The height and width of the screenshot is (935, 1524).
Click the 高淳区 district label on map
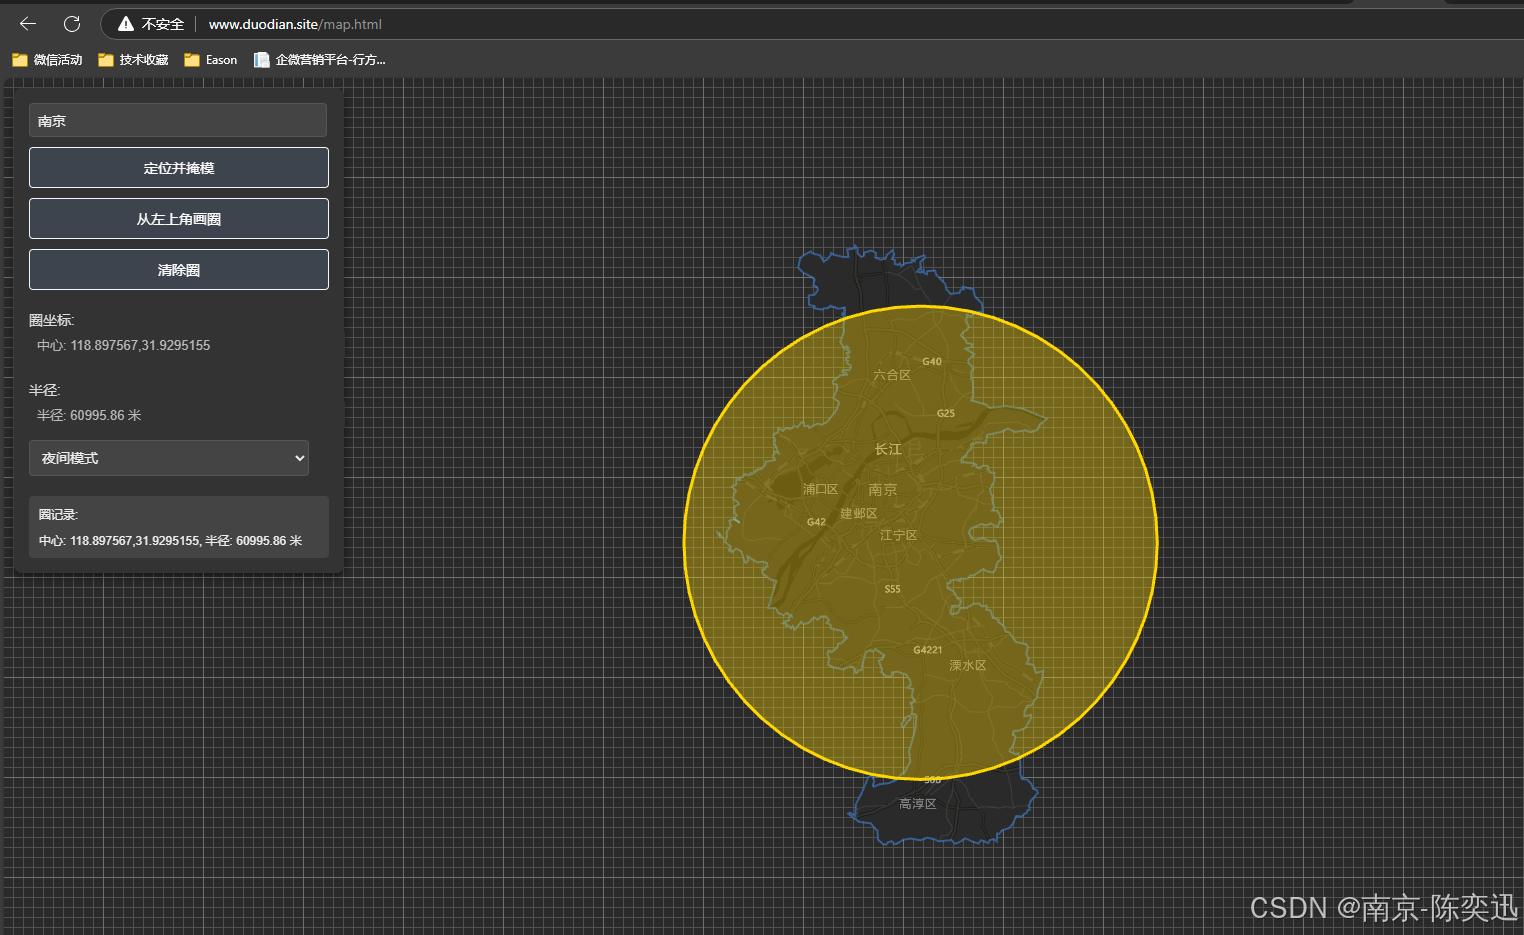[x=917, y=804]
